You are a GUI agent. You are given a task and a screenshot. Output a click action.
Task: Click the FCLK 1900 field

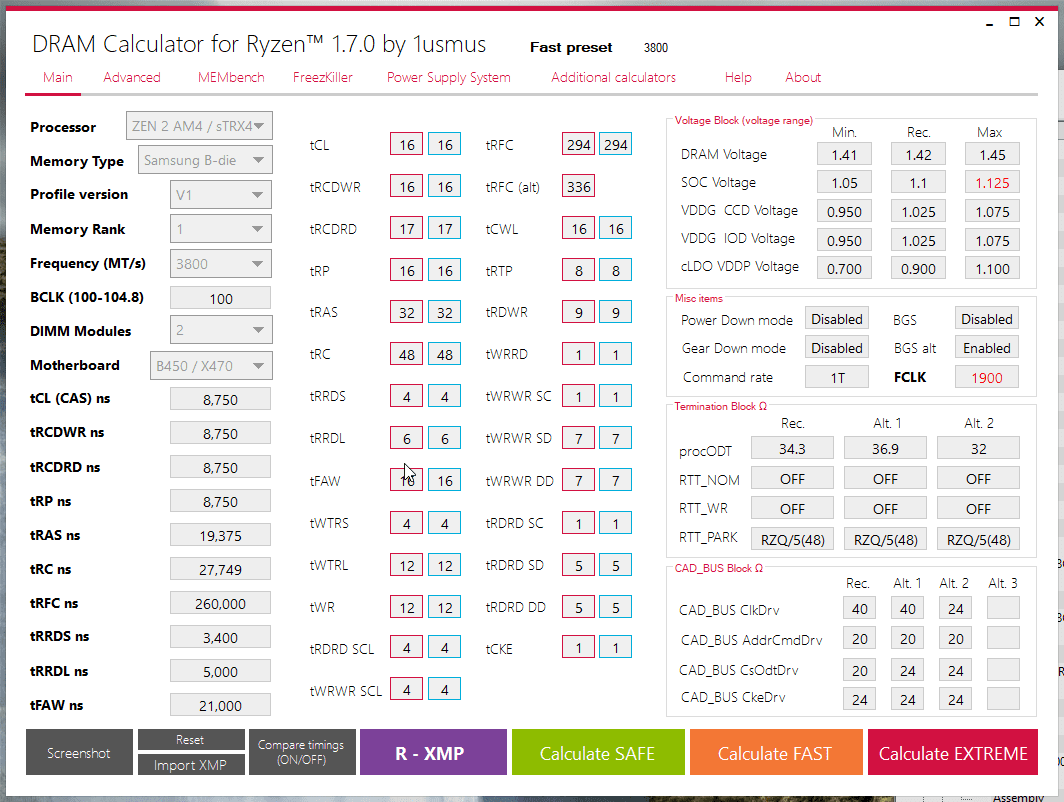tap(987, 377)
